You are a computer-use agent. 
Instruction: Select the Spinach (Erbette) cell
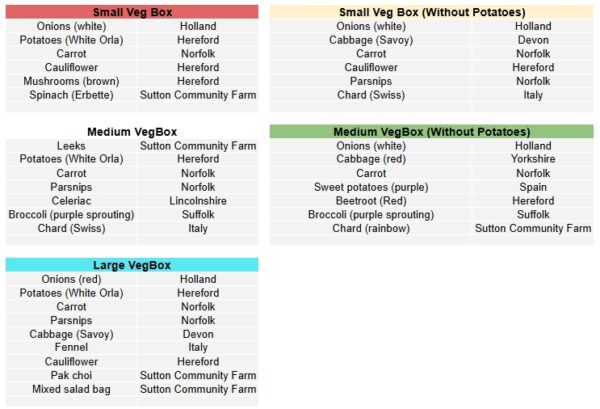pyautogui.click(x=71, y=95)
